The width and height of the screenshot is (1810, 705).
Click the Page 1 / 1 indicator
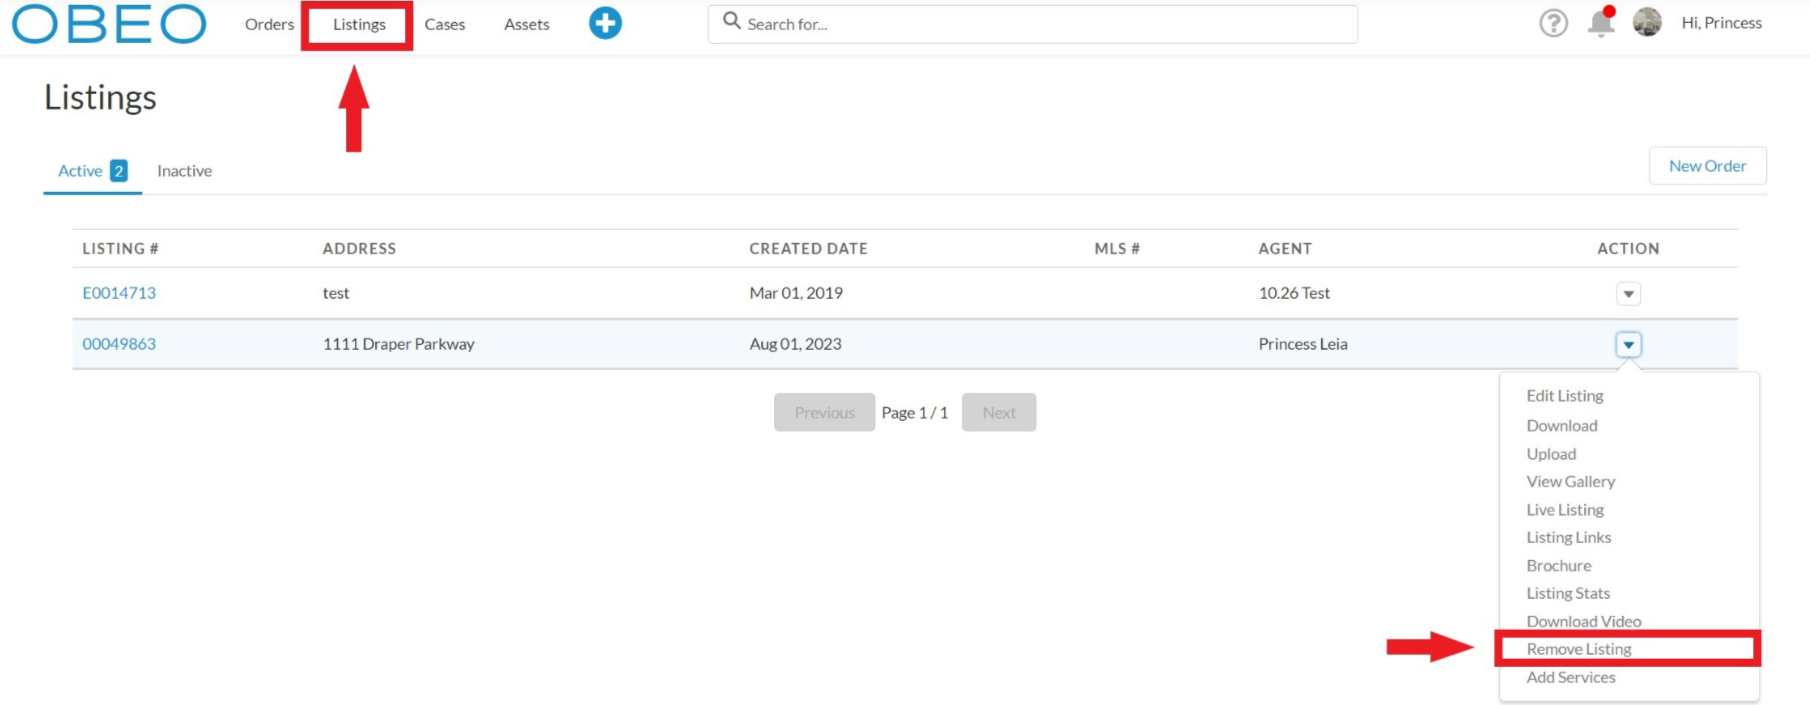(x=915, y=413)
